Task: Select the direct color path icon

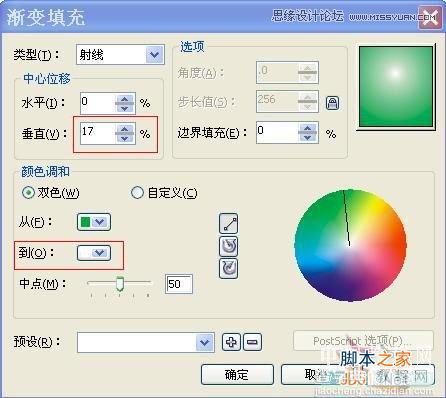Action: [x=229, y=223]
